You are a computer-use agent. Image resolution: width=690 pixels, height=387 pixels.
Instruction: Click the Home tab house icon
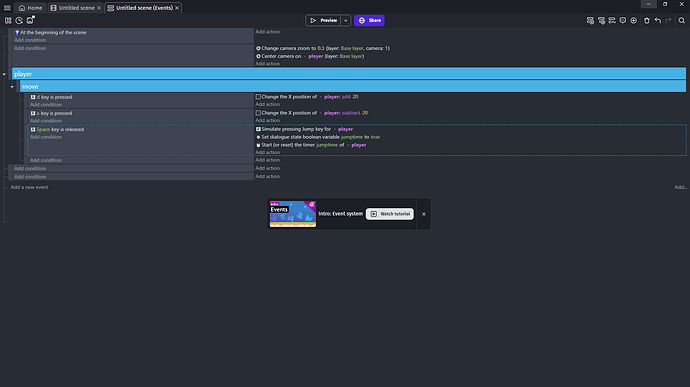(22, 8)
